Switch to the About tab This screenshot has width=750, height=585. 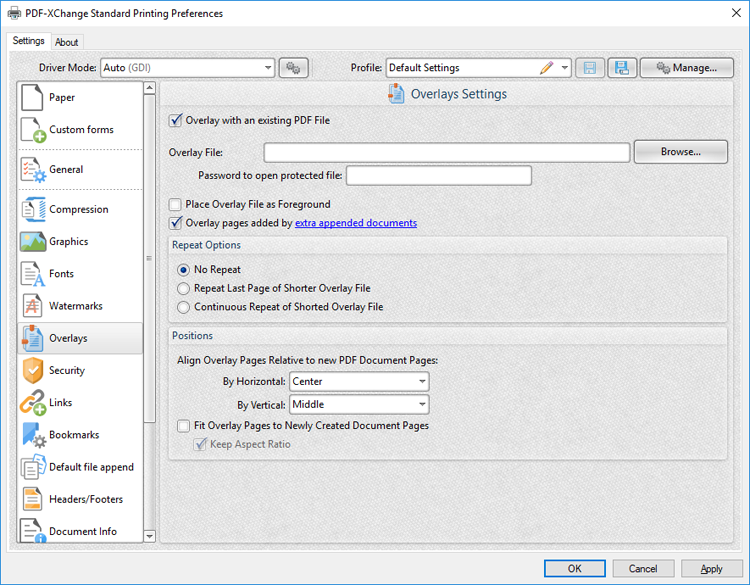coord(67,42)
